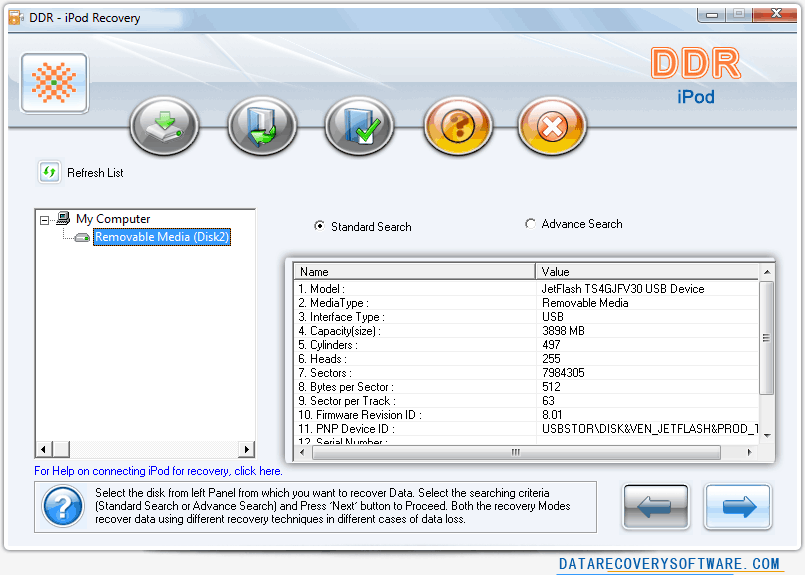This screenshot has width=805, height=575.
Task: Click the My Computer icon in tree
Action: tap(63, 218)
